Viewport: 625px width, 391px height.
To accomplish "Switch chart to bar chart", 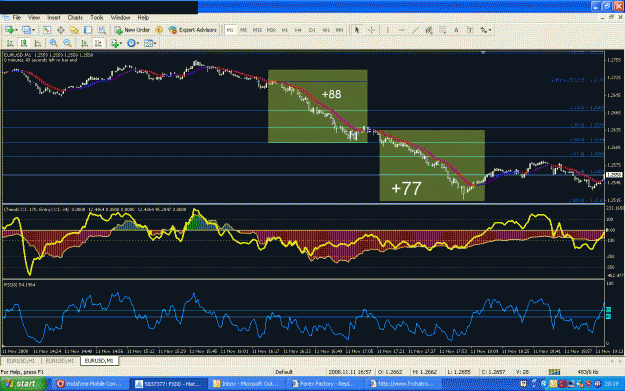I will click(10, 43).
